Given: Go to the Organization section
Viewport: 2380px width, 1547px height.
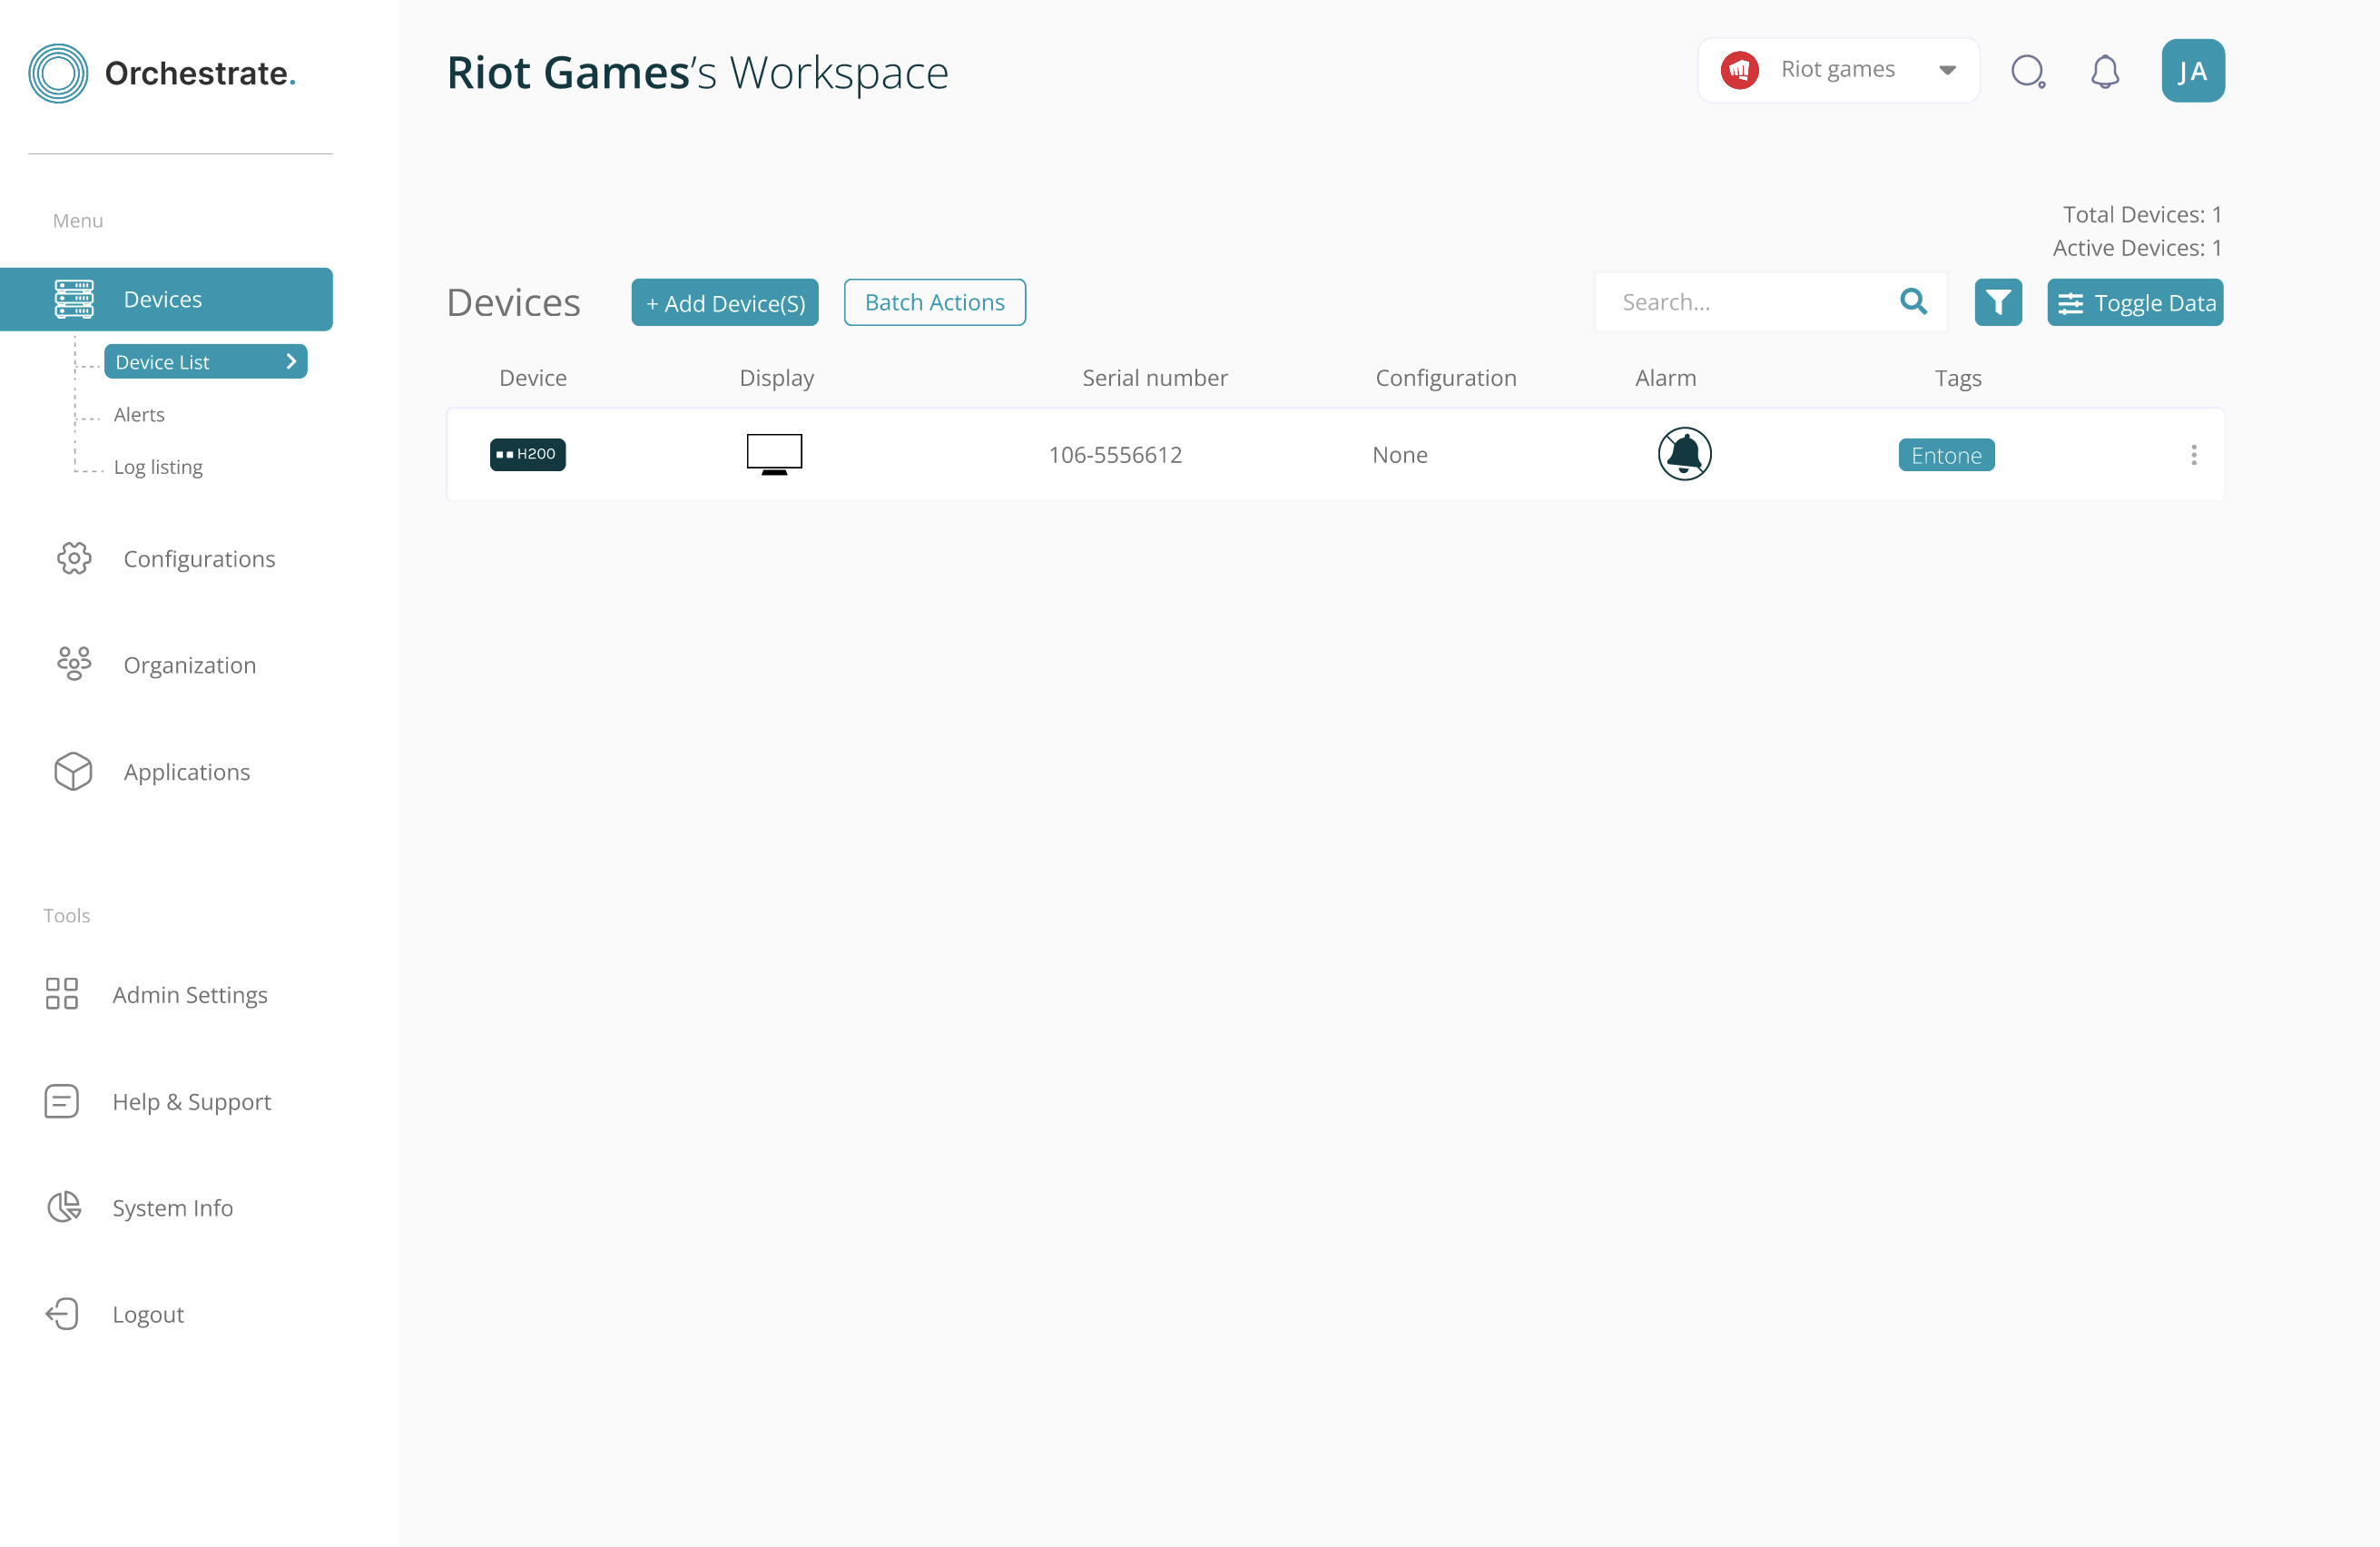Looking at the screenshot, I should (189, 665).
